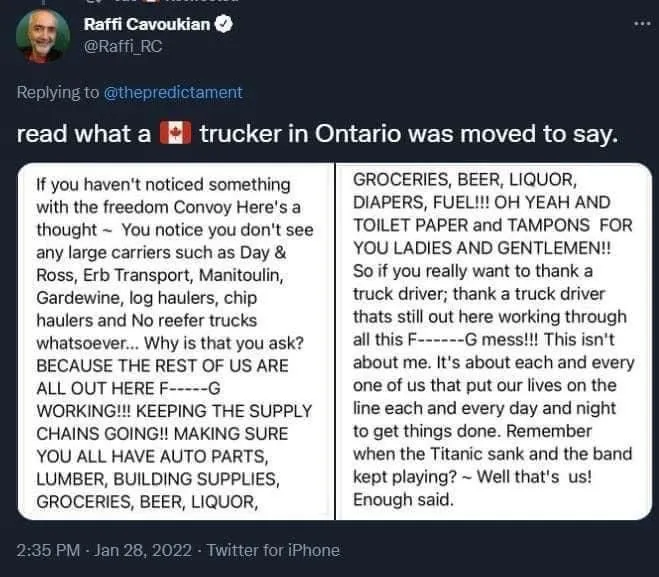659x577 pixels.
Task: Click the 2:35 PM timestamp
Action: (50, 550)
